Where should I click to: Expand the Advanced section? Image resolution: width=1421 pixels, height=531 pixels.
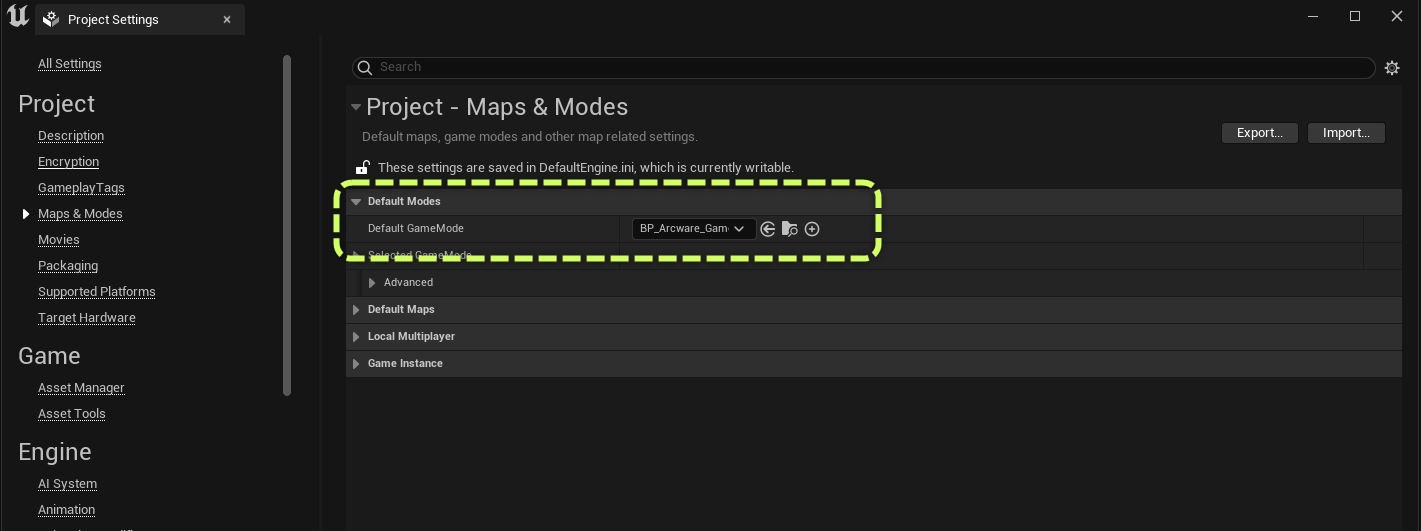click(373, 283)
